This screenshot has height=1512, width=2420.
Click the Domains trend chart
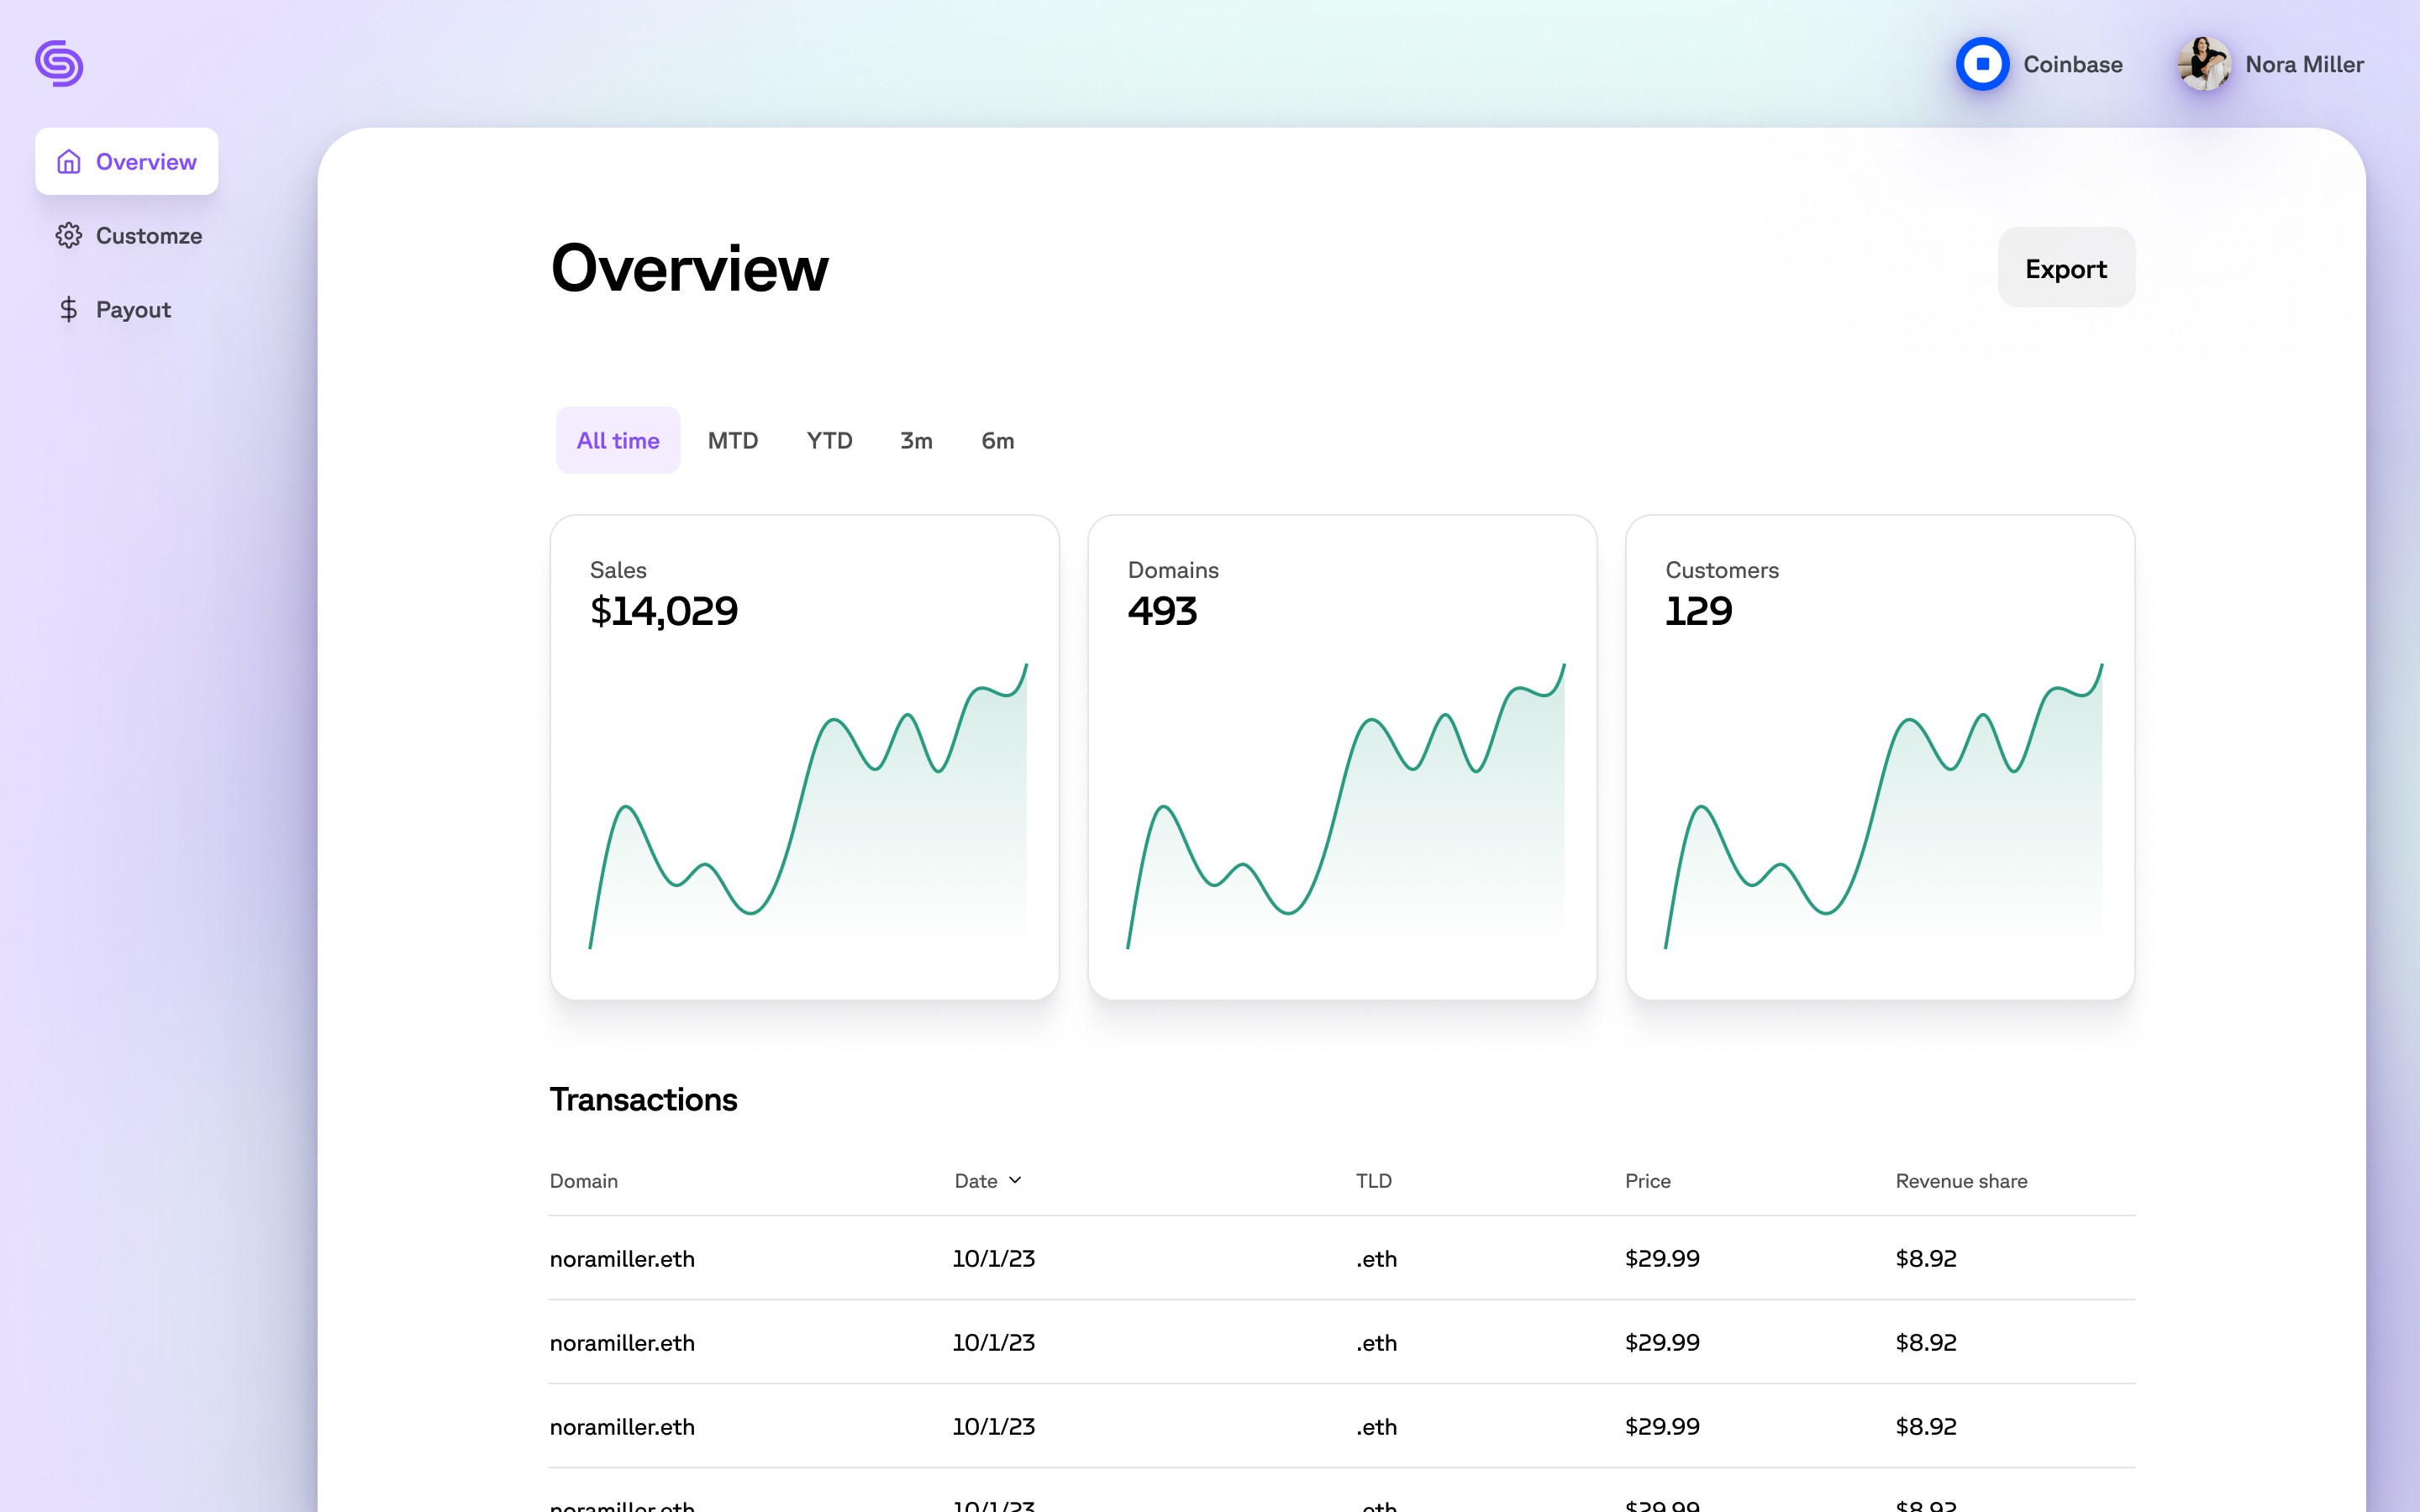(1346, 806)
